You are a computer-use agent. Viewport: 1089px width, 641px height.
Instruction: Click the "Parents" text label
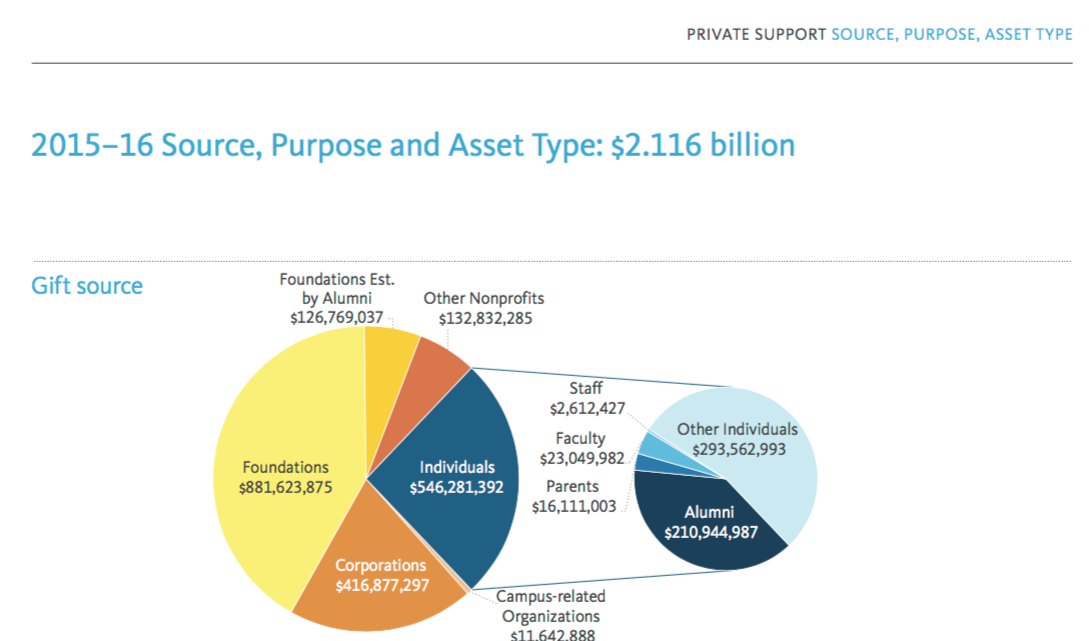(x=572, y=487)
